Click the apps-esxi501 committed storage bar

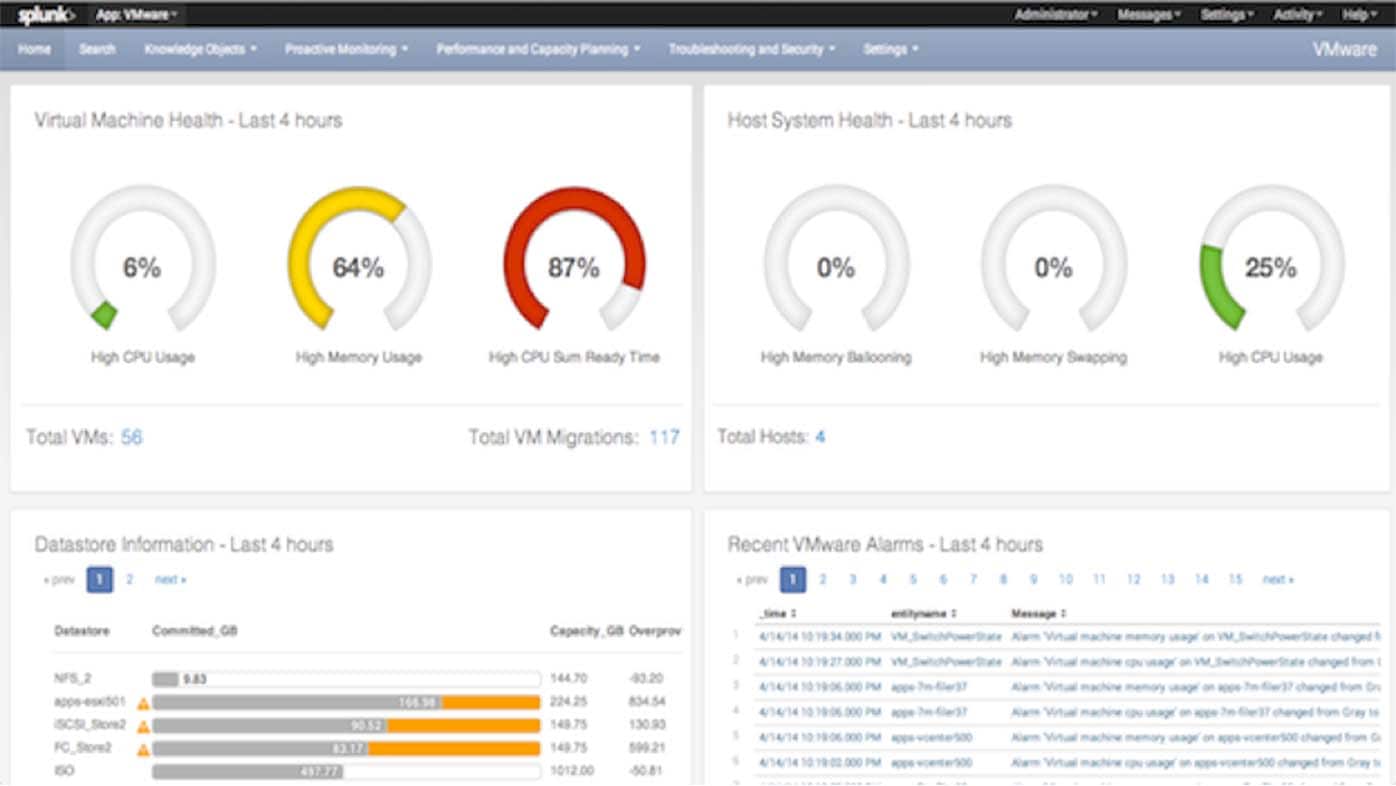tap(346, 702)
